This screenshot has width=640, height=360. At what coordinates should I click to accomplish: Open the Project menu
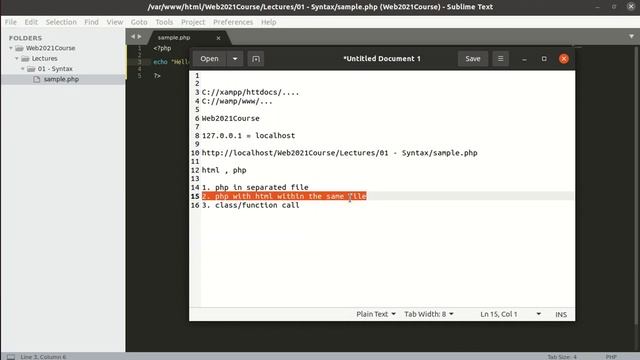[193, 22]
